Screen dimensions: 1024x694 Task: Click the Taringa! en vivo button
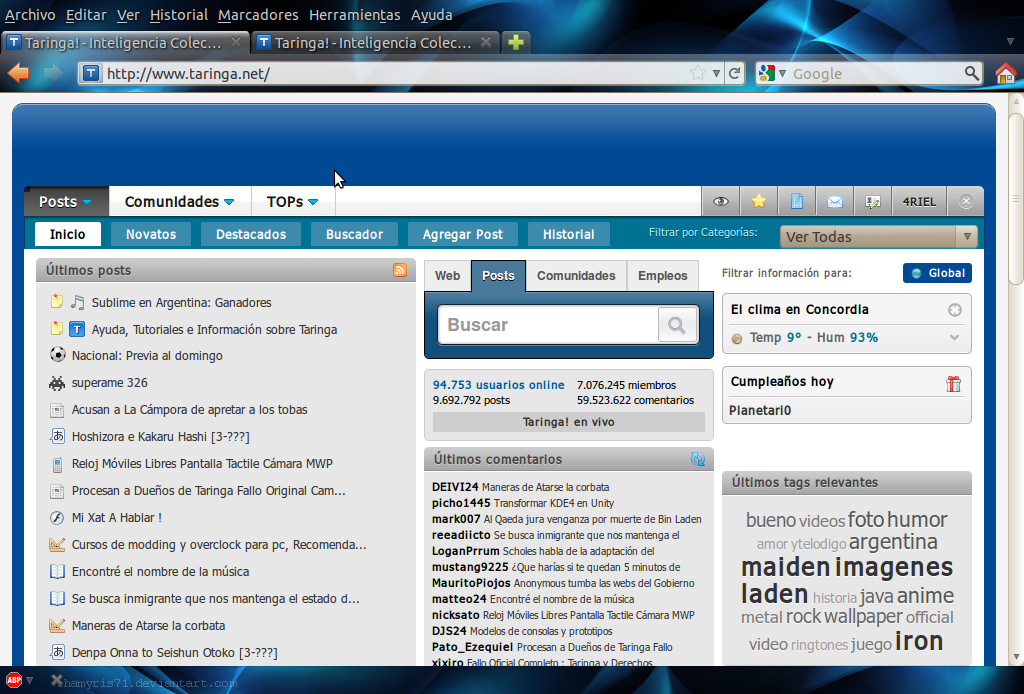[x=569, y=422]
